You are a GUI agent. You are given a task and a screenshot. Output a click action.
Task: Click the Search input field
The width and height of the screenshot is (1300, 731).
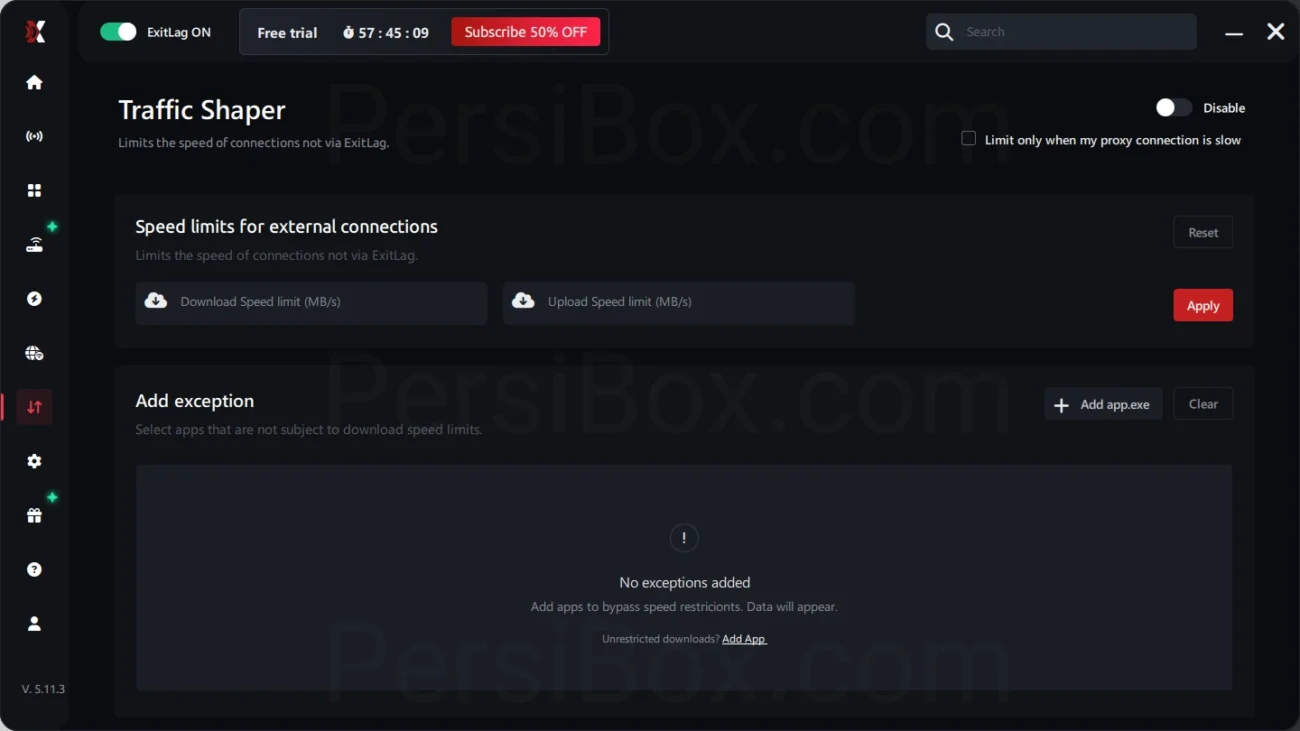tap(1061, 32)
